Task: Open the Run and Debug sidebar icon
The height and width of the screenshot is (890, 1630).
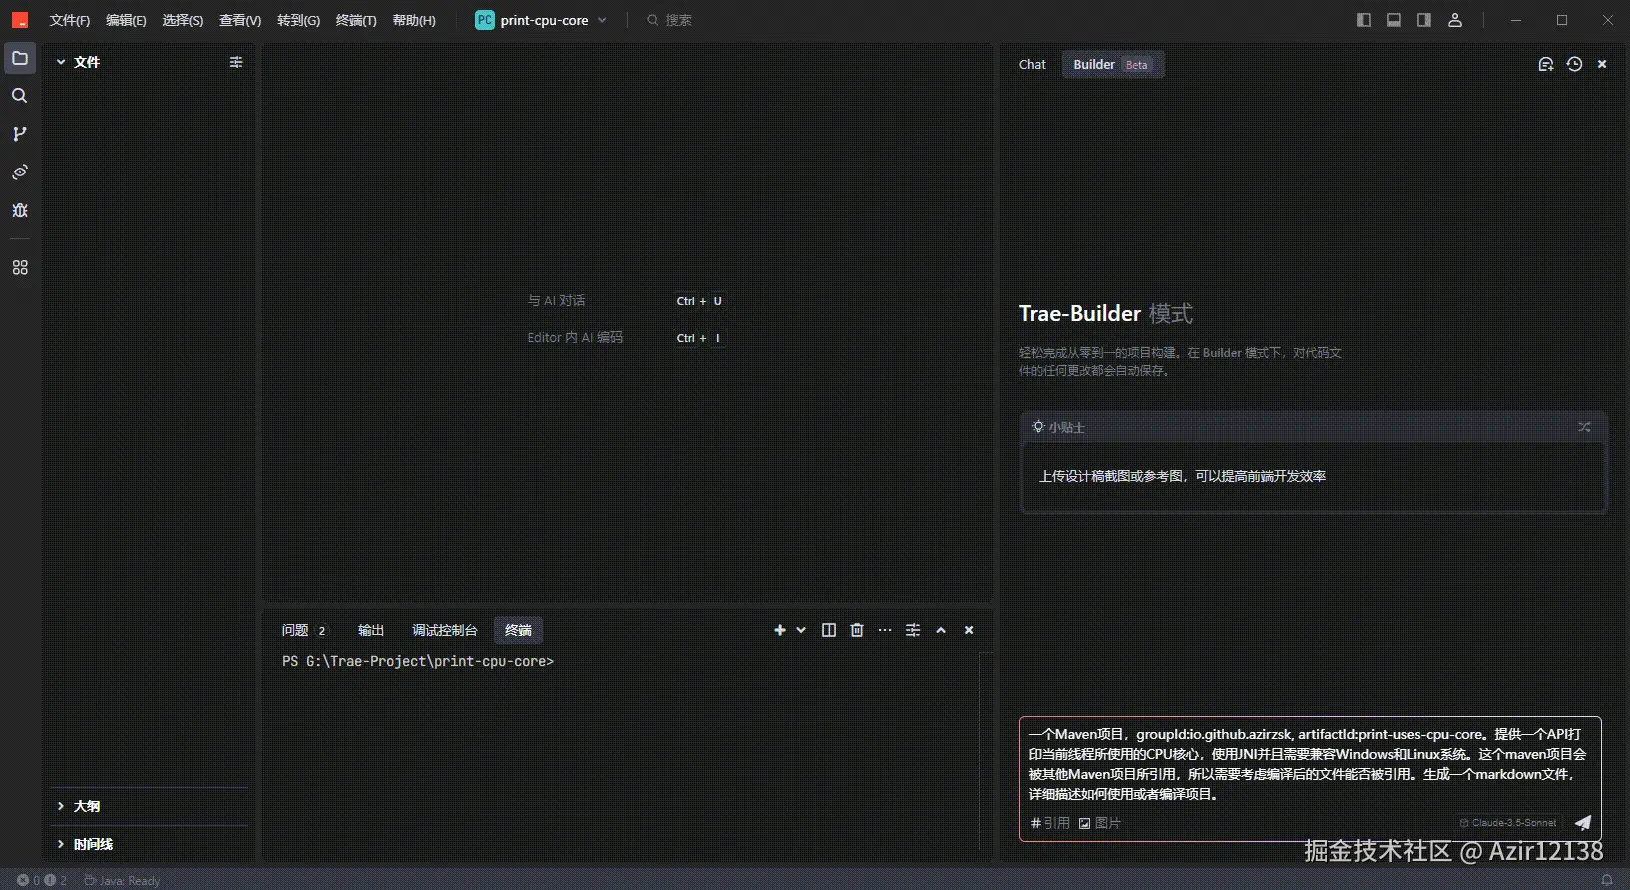Action: click(x=20, y=210)
